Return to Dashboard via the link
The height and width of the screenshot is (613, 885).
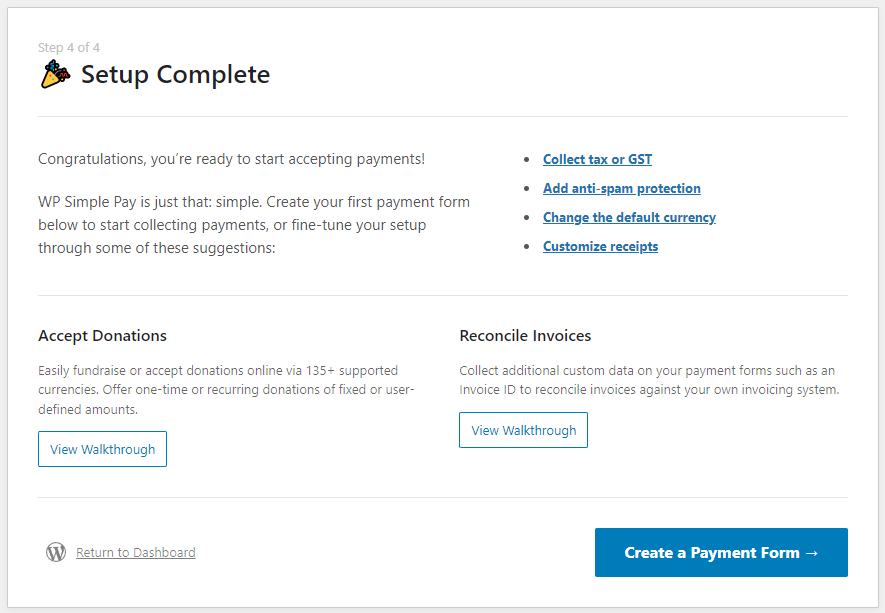pyautogui.click(x=135, y=552)
